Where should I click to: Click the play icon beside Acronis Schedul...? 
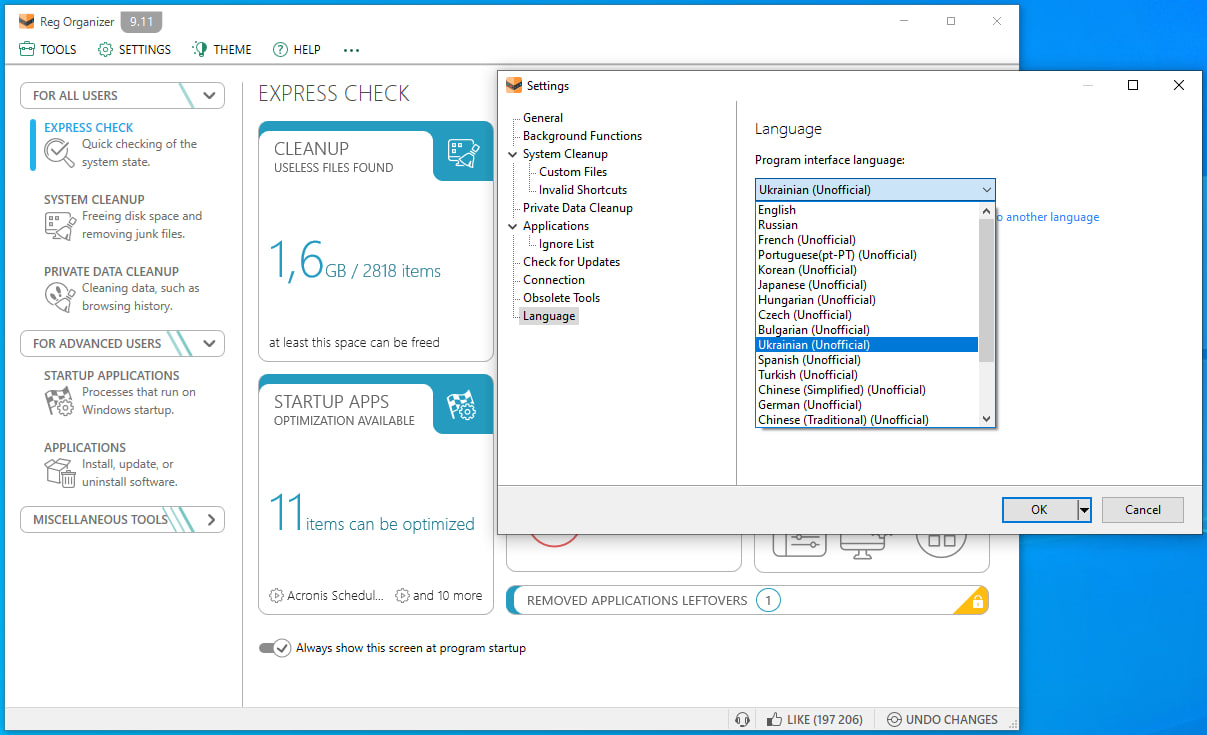(x=276, y=595)
